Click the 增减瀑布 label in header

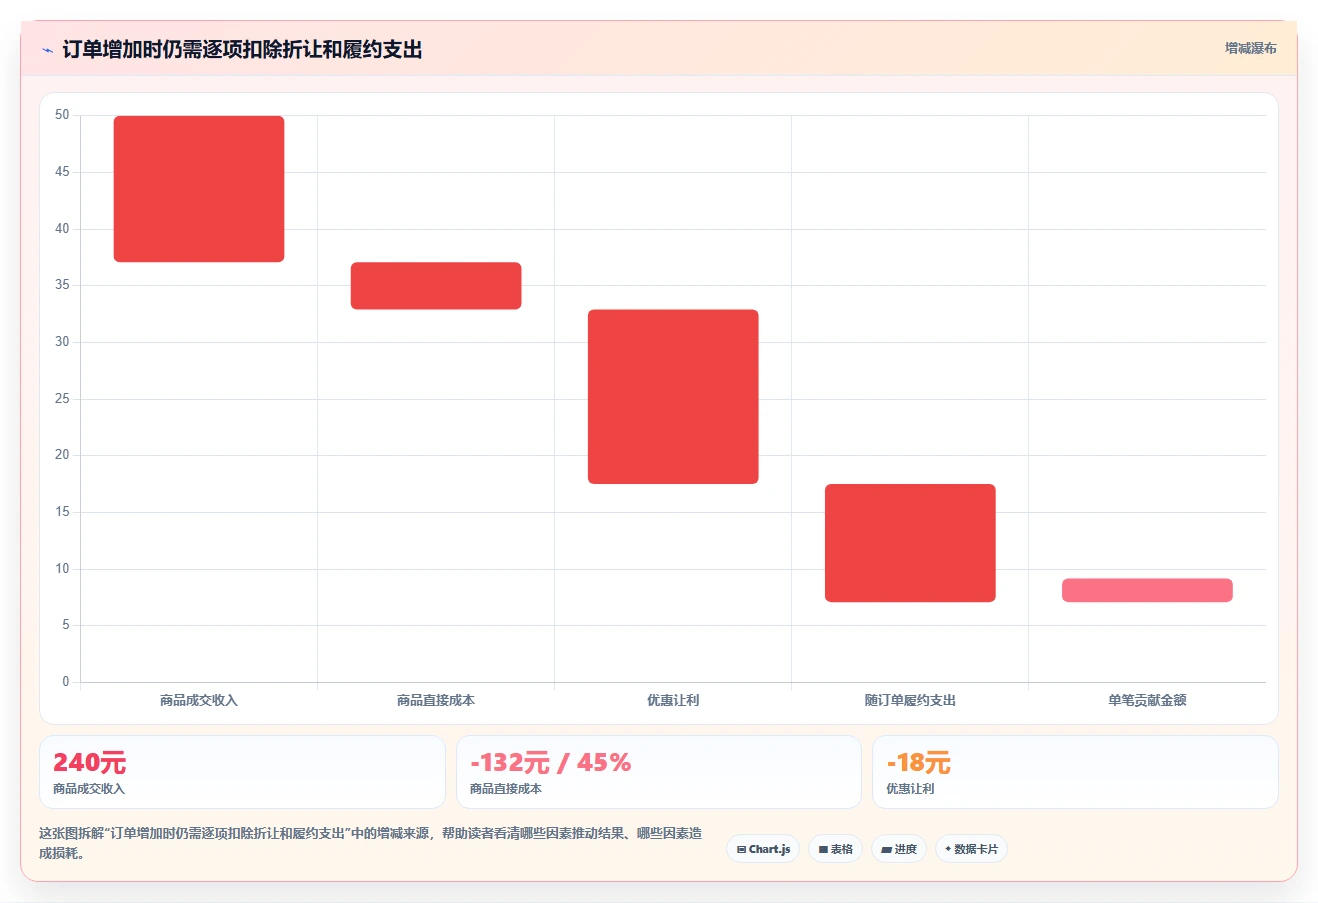[x=1251, y=48]
